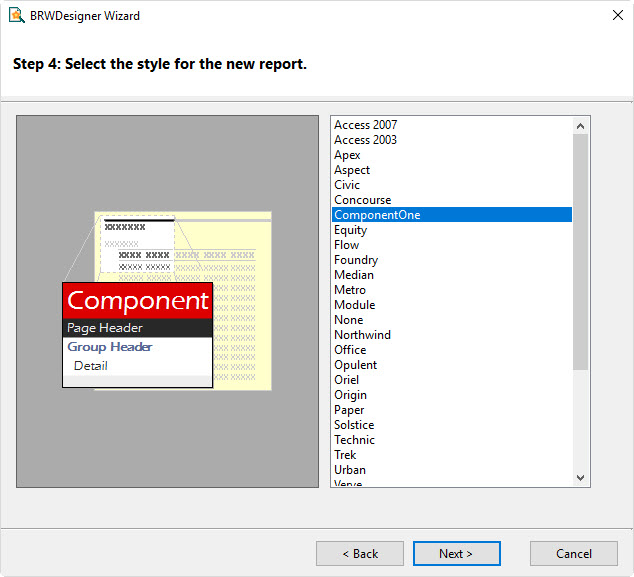The image size is (634, 577).
Task: Pick the Metro style
Action: pos(452,289)
